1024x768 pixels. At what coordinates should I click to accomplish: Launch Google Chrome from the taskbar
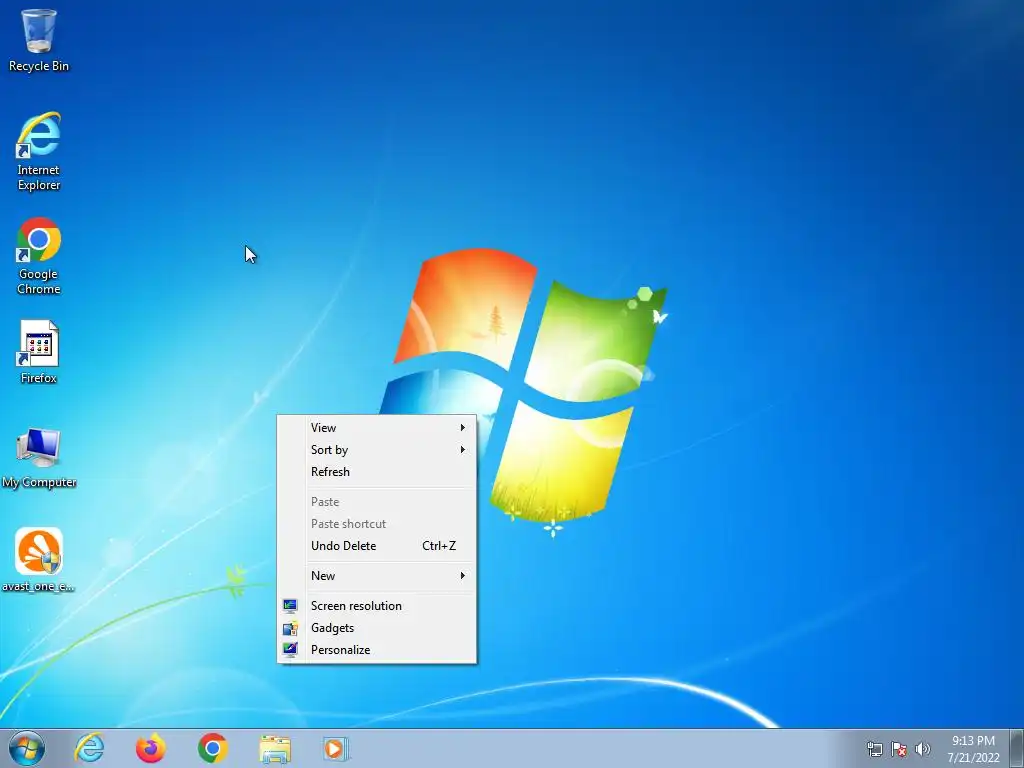[x=213, y=748]
